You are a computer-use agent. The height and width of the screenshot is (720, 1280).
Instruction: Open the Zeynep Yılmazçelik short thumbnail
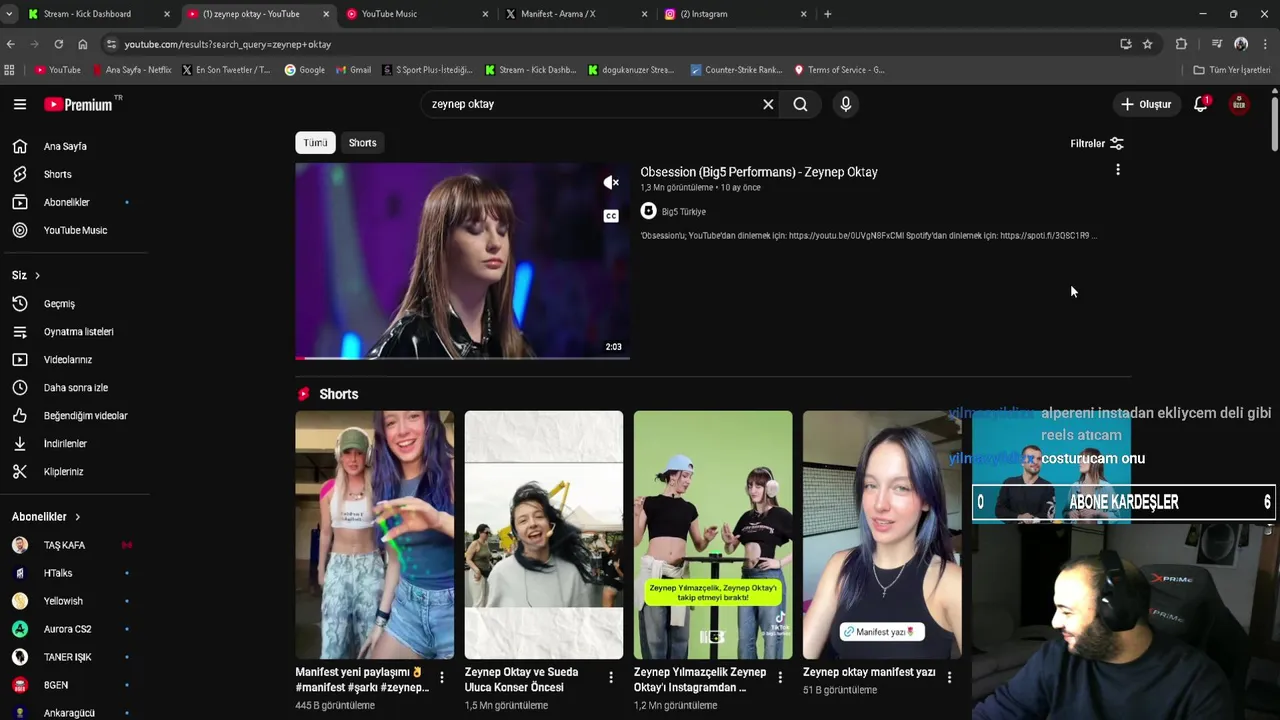tap(713, 535)
